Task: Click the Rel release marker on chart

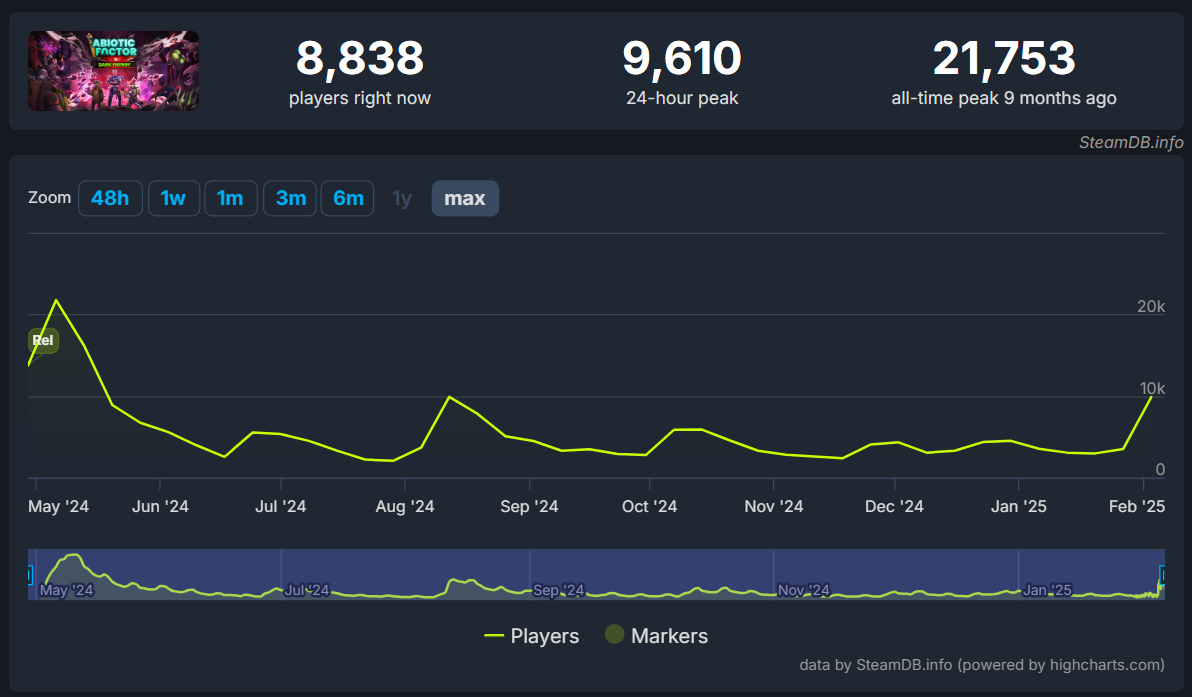Action: (43, 340)
